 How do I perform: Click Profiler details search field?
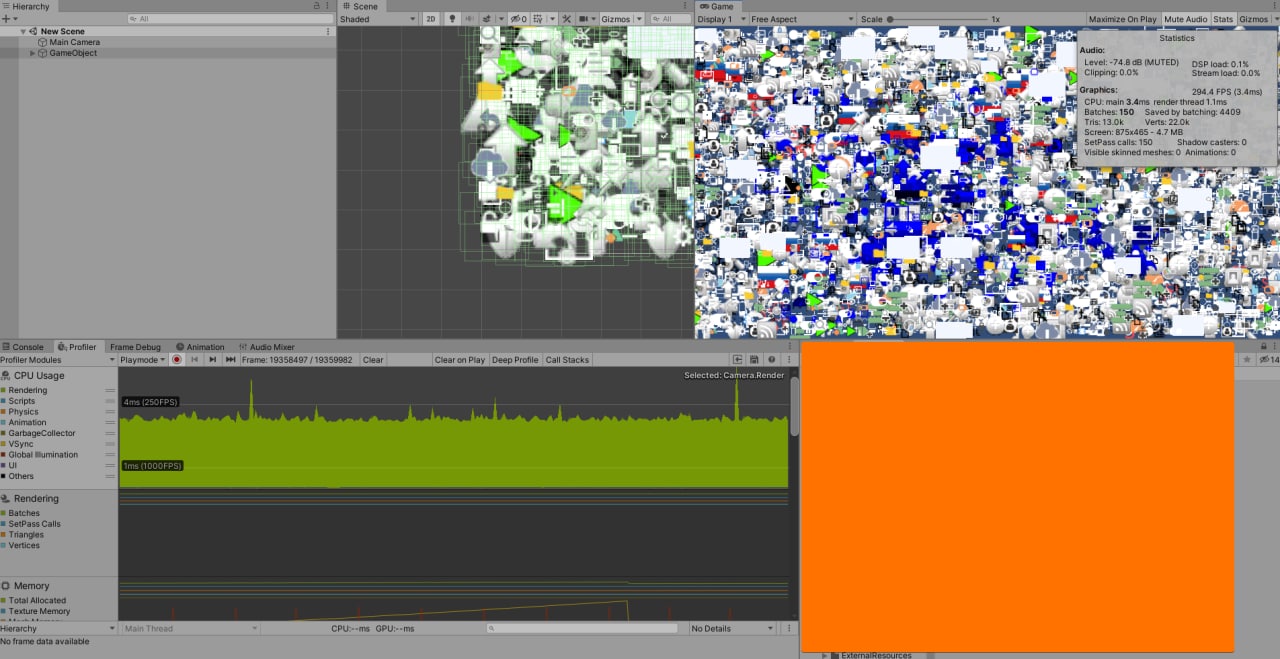(582, 628)
